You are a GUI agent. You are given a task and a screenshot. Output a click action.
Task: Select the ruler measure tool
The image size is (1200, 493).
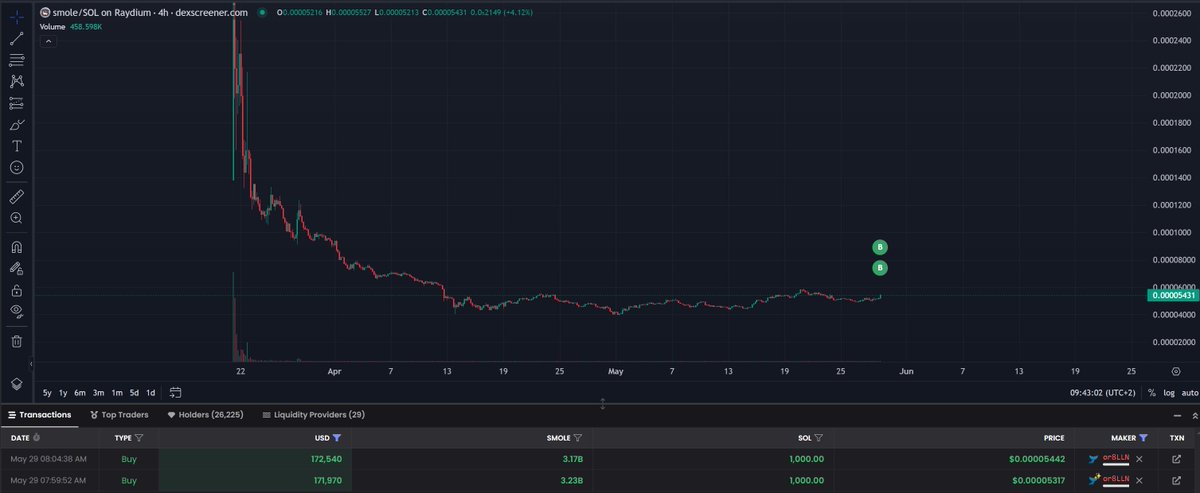pyautogui.click(x=17, y=196)
